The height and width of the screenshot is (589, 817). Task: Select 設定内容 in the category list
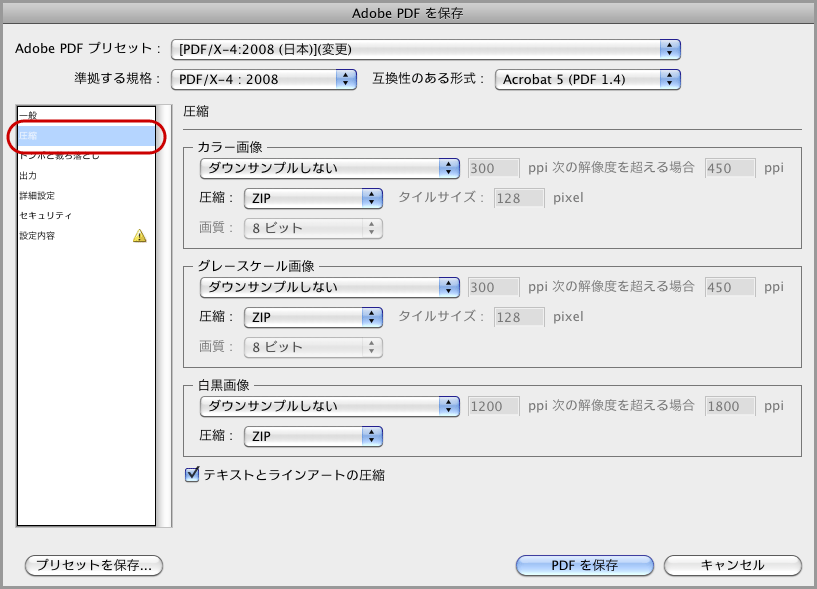[86, 236]
